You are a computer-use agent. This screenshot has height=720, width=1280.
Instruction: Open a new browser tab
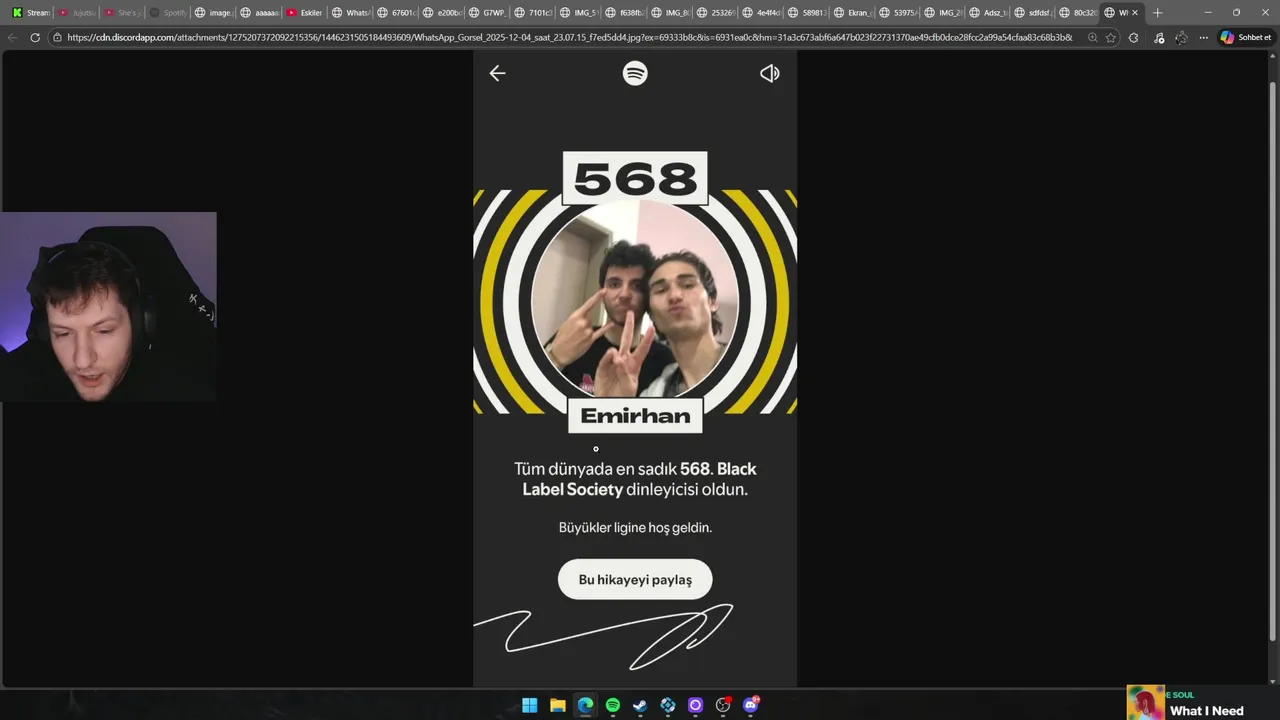(1157, 13)
